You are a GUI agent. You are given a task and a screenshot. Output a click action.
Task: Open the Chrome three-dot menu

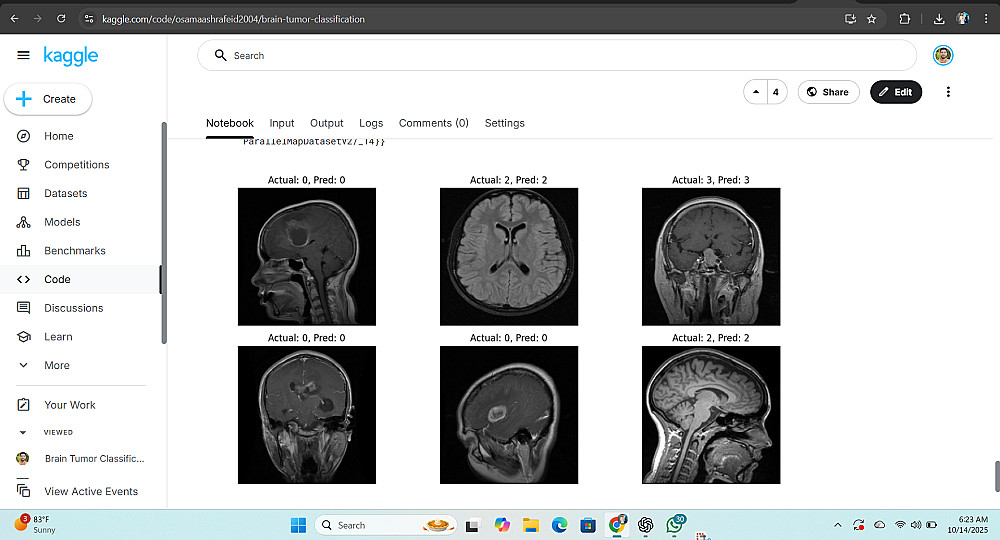click(x=986, y=18)
